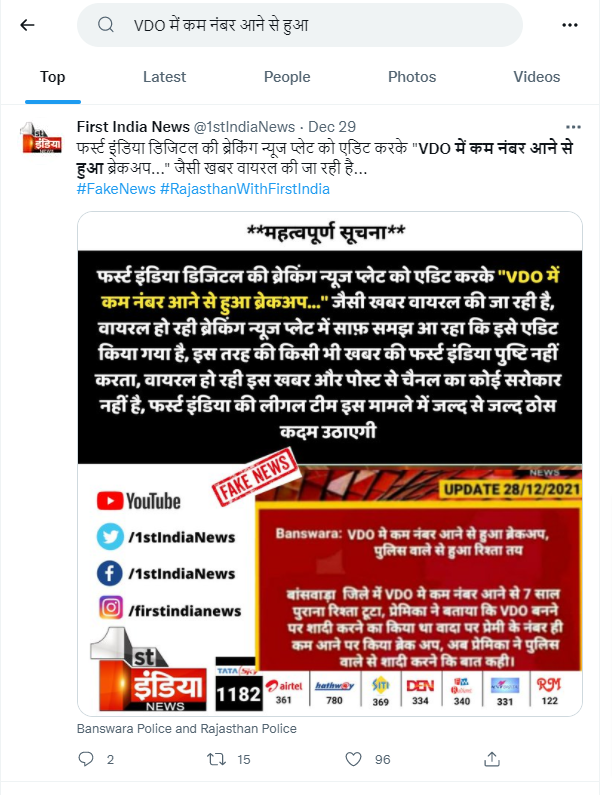The image size is (612, 795).
Task: Open search options three-dot menu
Action: (x=570, y=25)
